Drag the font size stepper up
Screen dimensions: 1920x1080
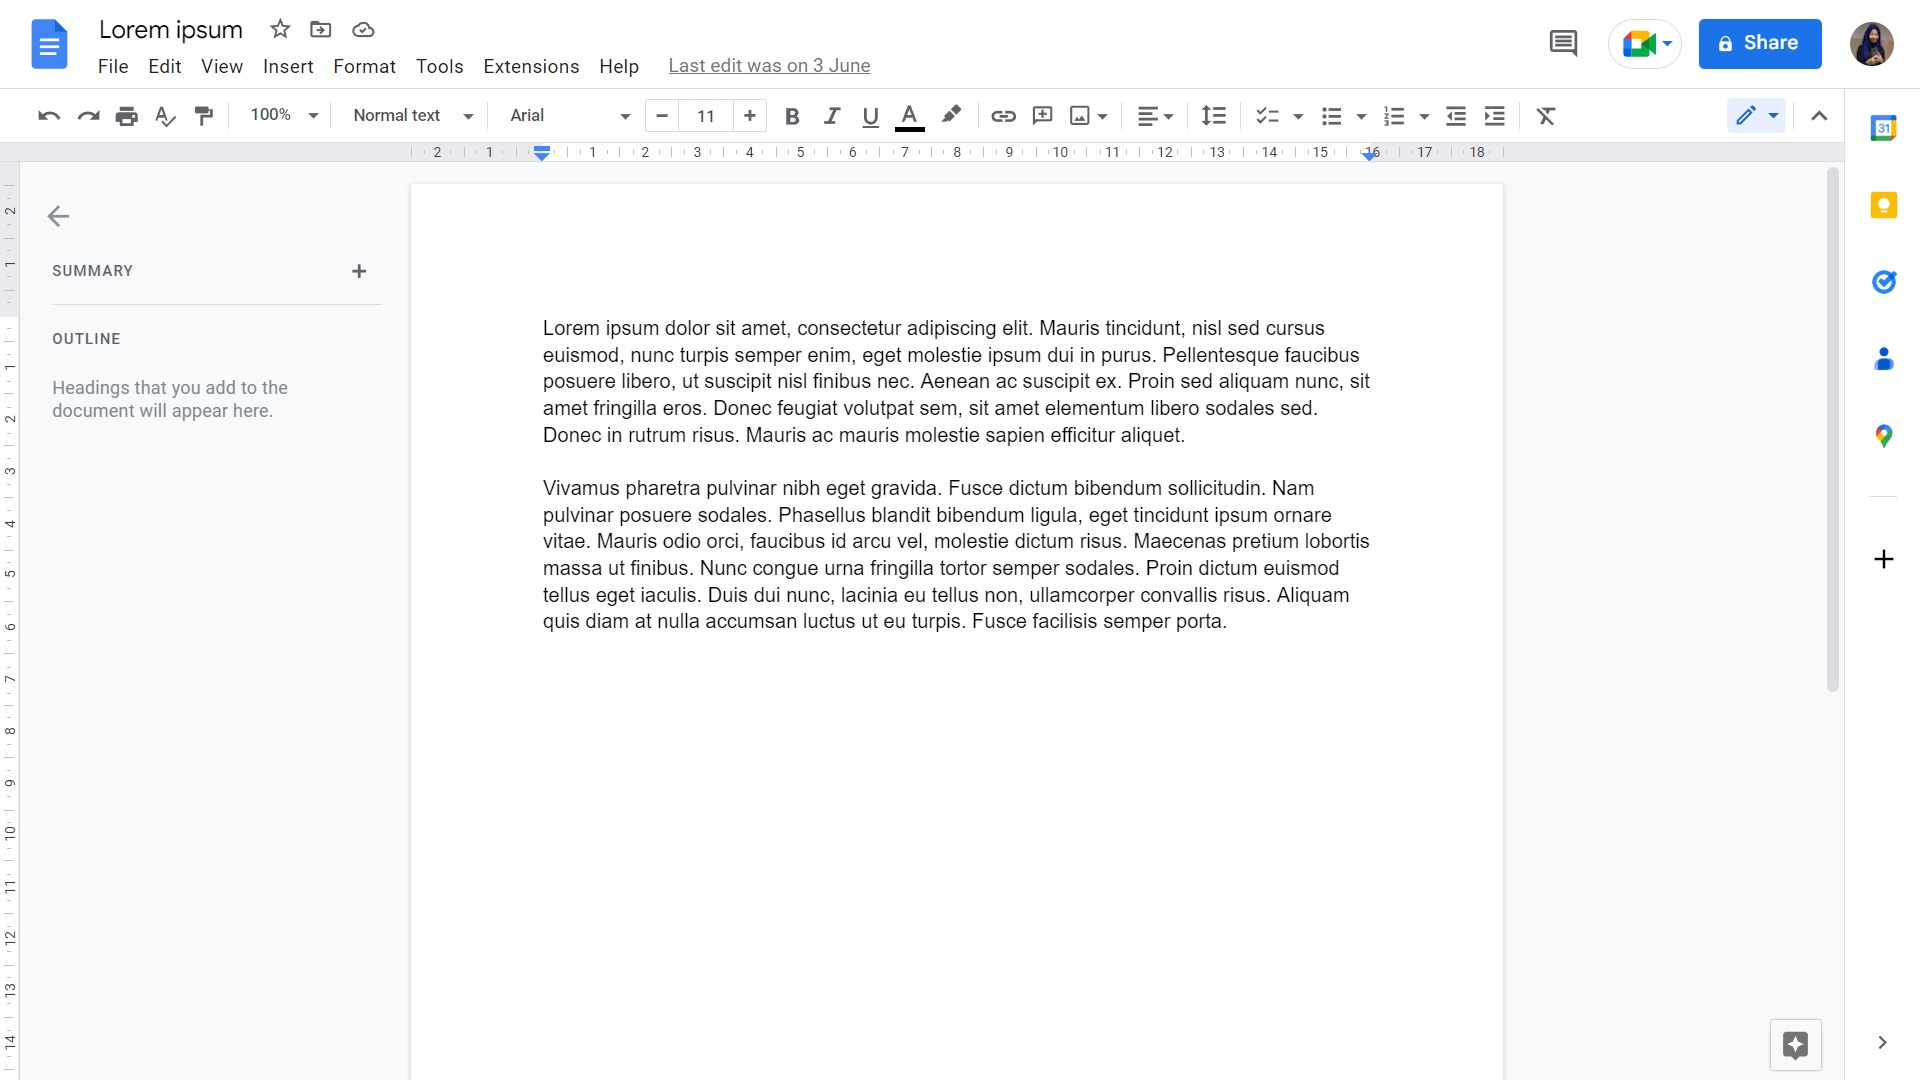749,115
